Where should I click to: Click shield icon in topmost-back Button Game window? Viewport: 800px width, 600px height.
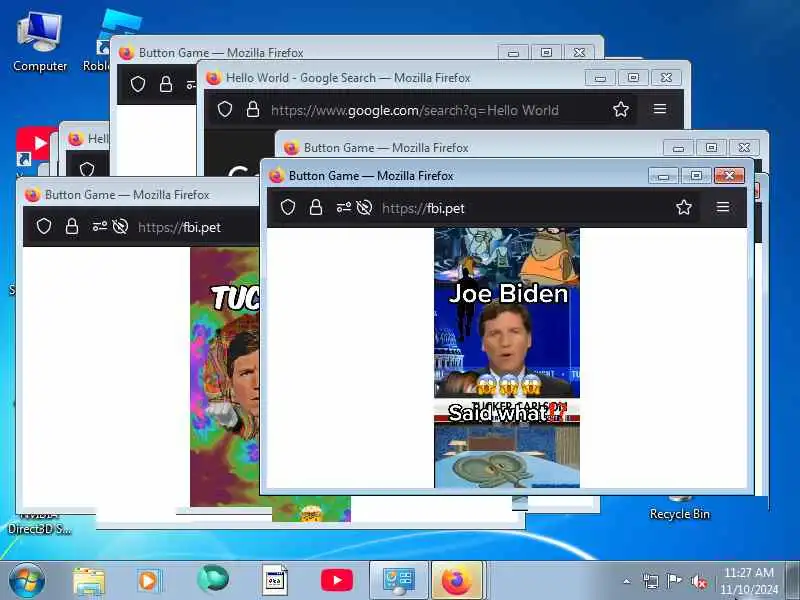coord(138,84)
